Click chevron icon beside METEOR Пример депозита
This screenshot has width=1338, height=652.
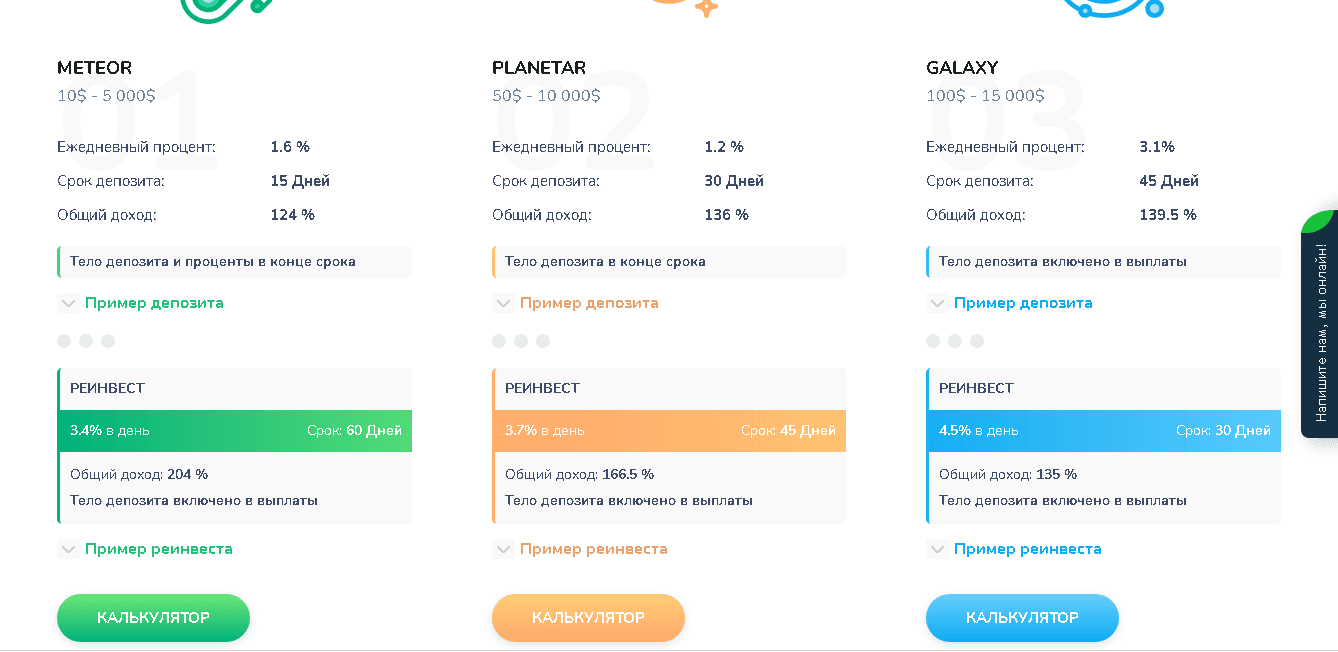coord(68,303)
